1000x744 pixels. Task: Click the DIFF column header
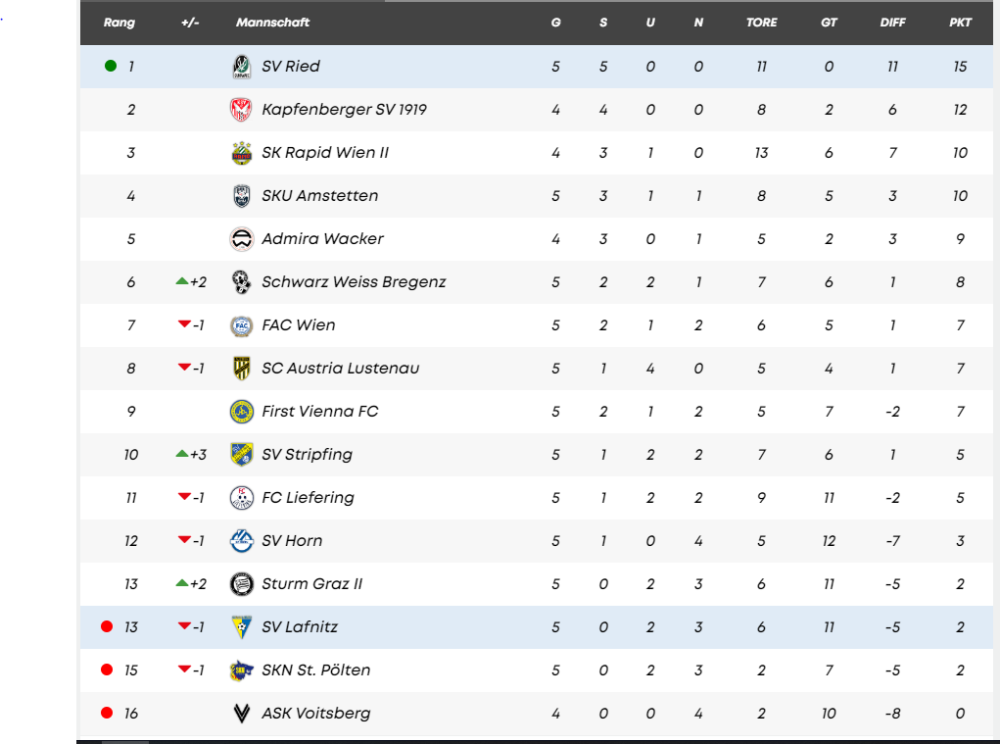coord(892,22)
